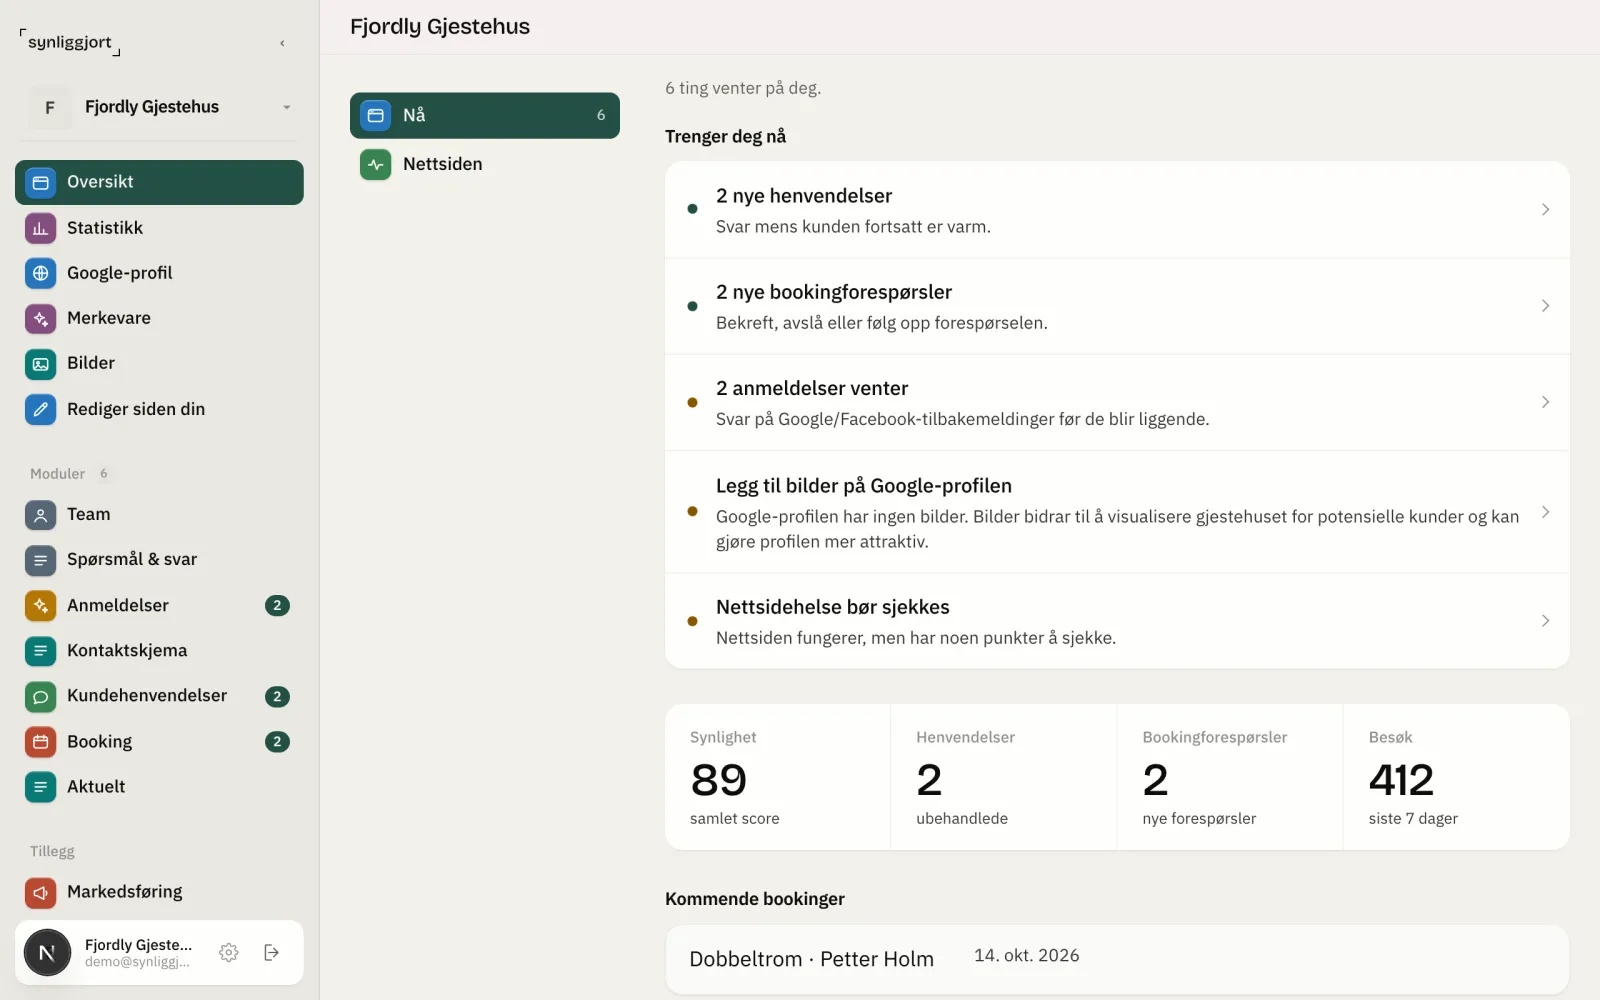Viewport: 1600px width, 1000px height.
Task: Collapse the sidebar with the arrow
Action: (282, 43)
